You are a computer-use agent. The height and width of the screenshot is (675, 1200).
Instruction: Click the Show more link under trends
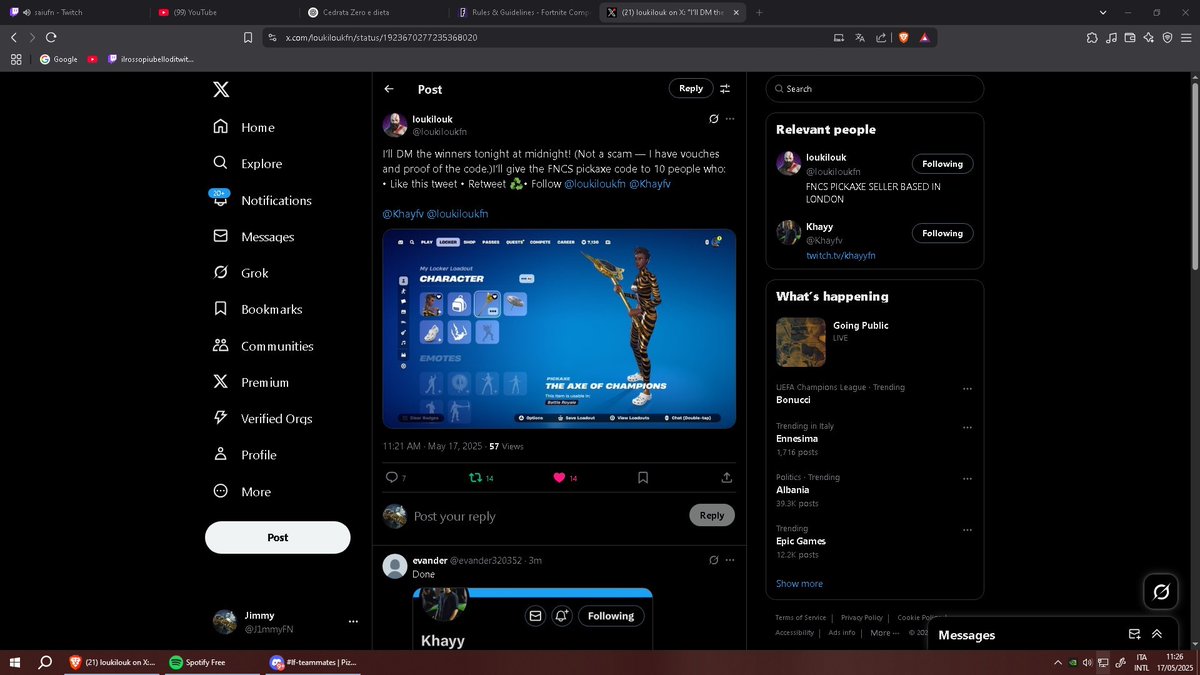click(x=799, y=584)
